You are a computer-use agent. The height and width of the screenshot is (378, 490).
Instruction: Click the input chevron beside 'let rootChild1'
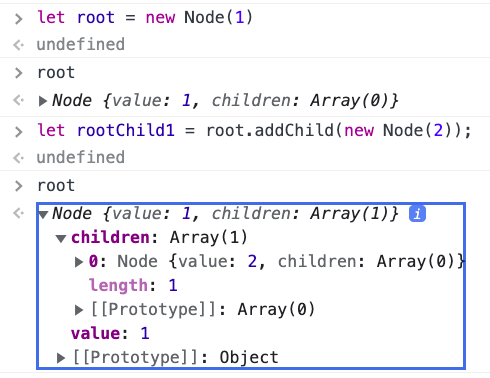(19, 132)
